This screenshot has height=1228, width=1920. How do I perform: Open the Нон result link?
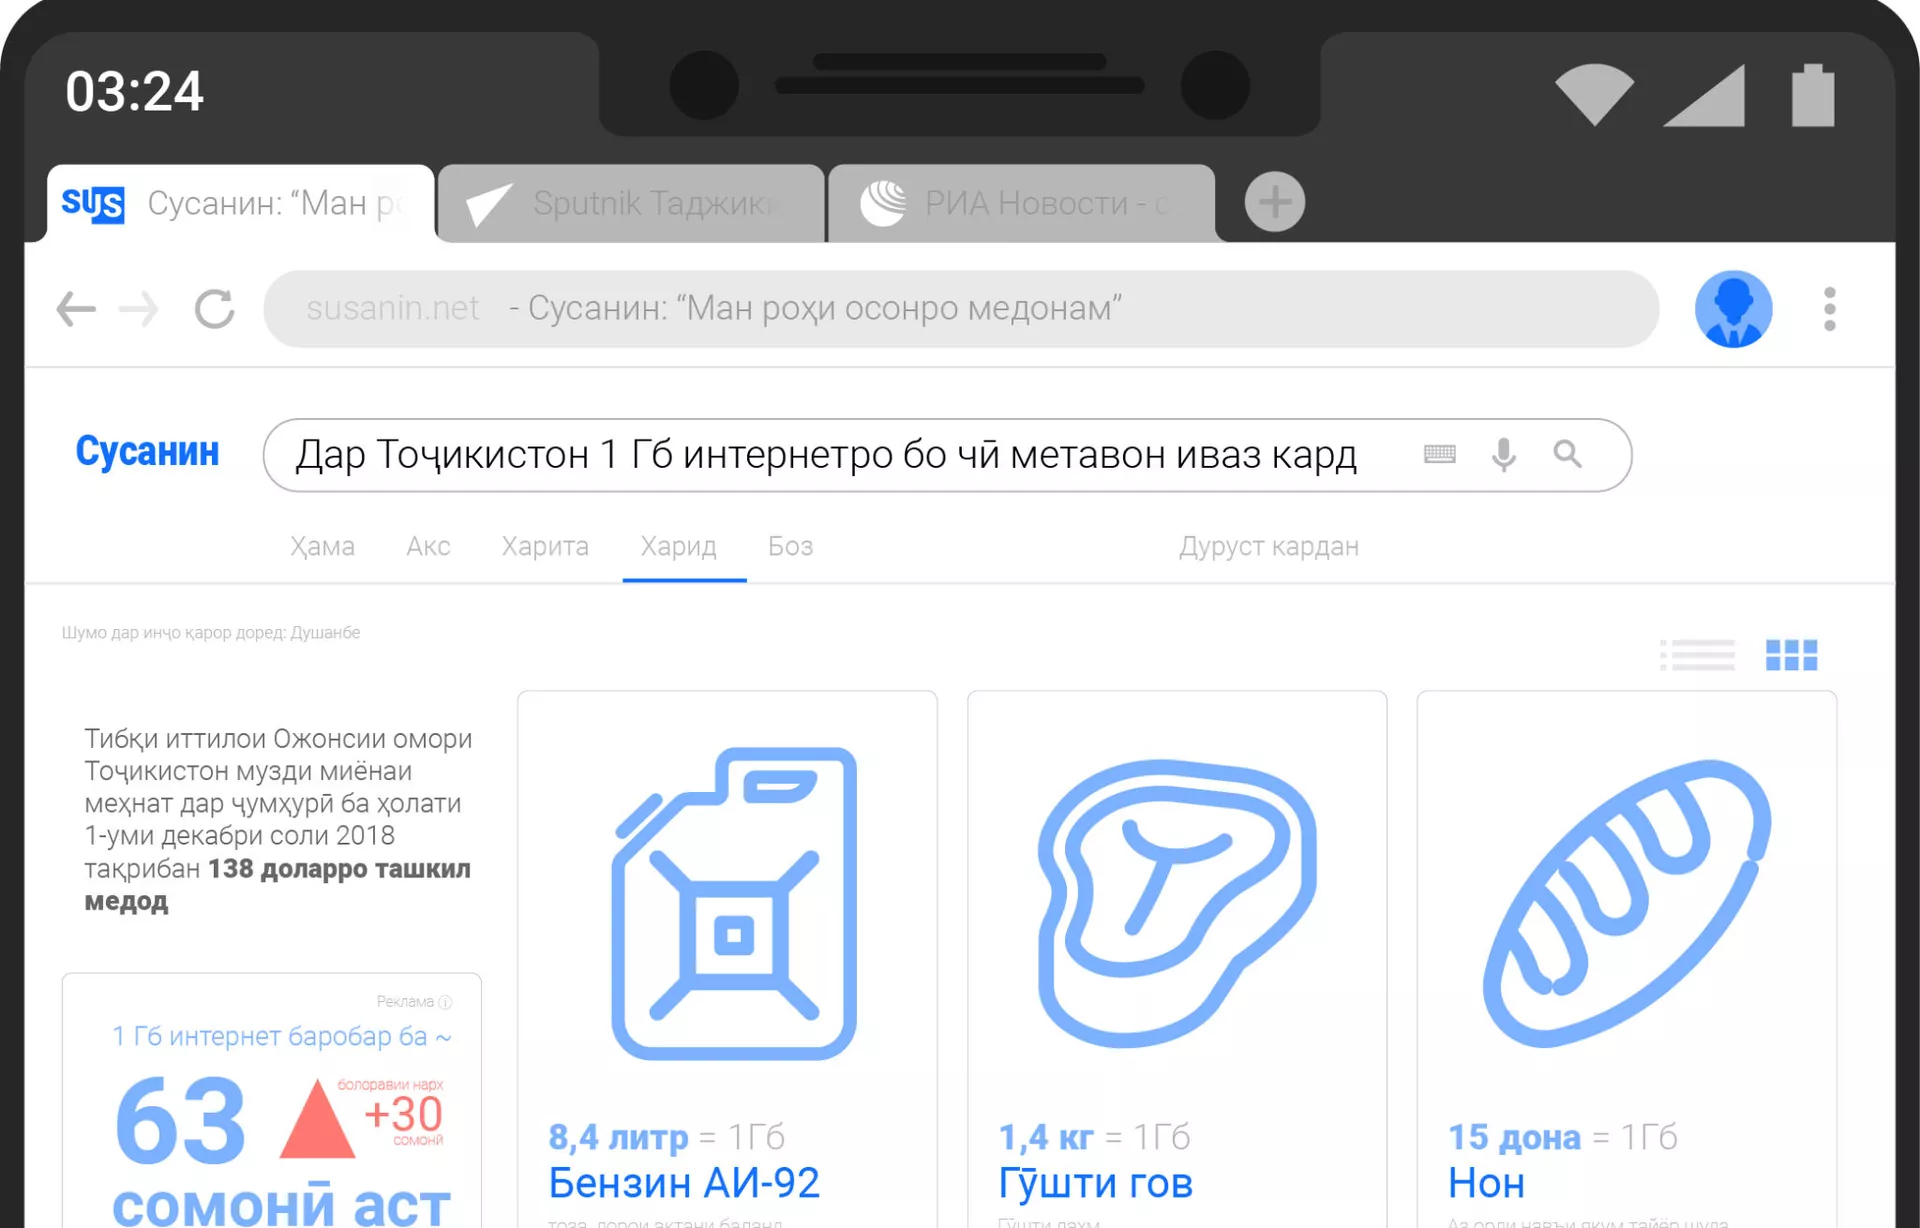pyautogui.click(x=1486, y=1183)
